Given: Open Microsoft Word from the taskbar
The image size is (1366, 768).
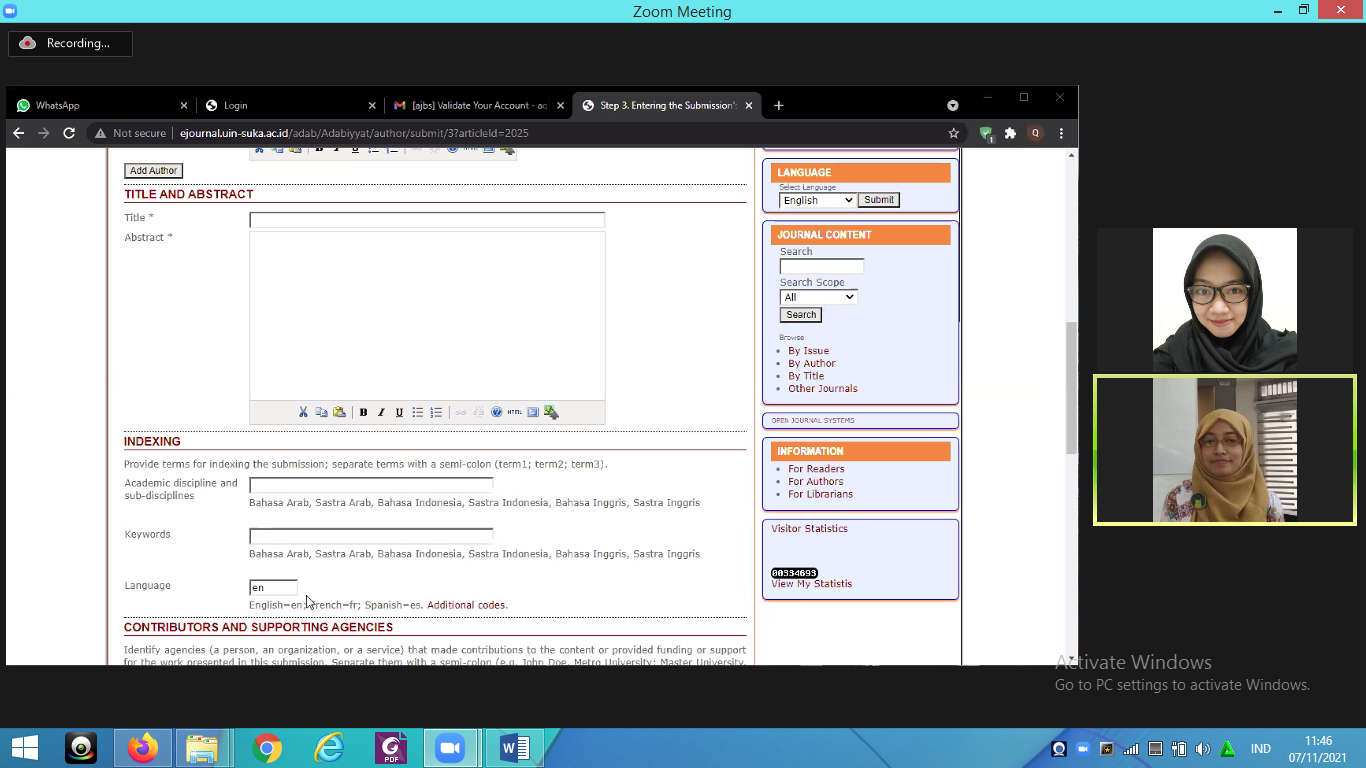Looking at the screenshot, I should [x=515, y=748].
